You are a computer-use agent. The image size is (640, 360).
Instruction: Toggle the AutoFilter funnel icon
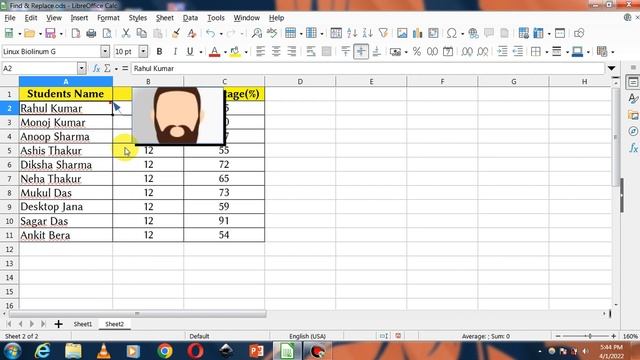point(383,33)
